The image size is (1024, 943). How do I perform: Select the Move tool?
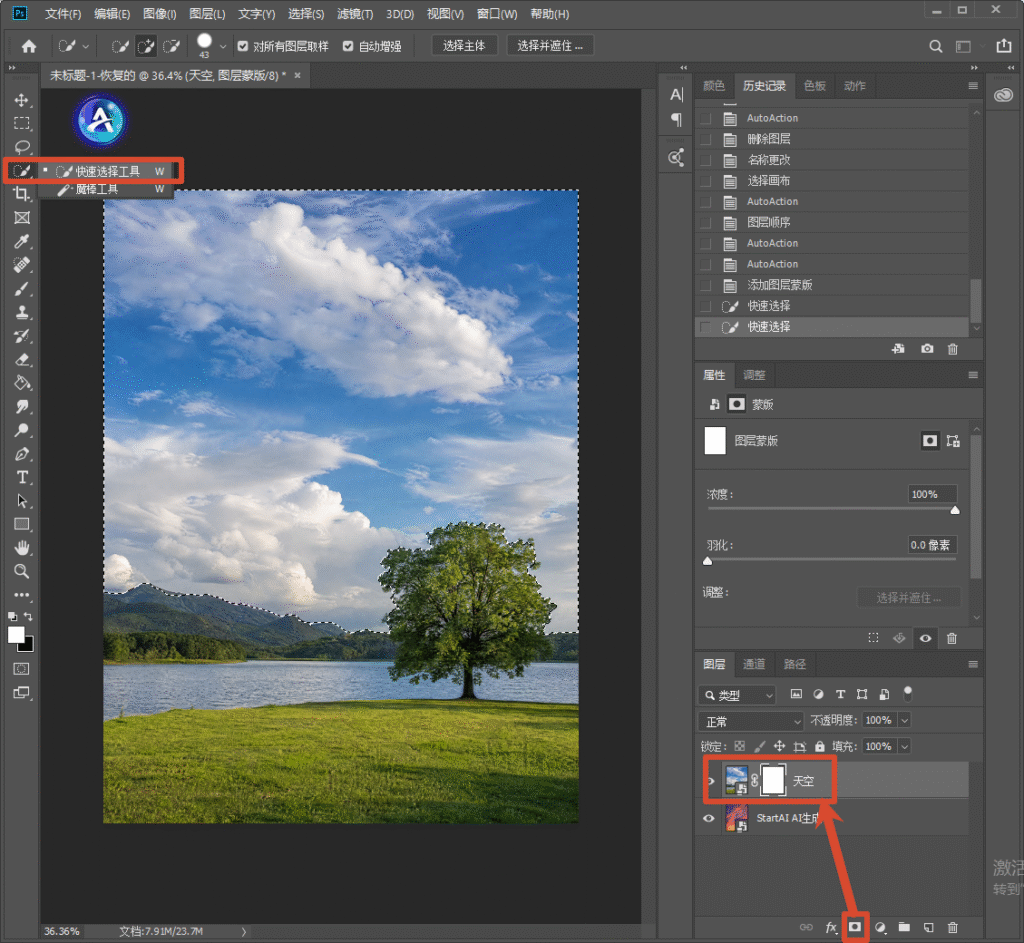[22, 100]
